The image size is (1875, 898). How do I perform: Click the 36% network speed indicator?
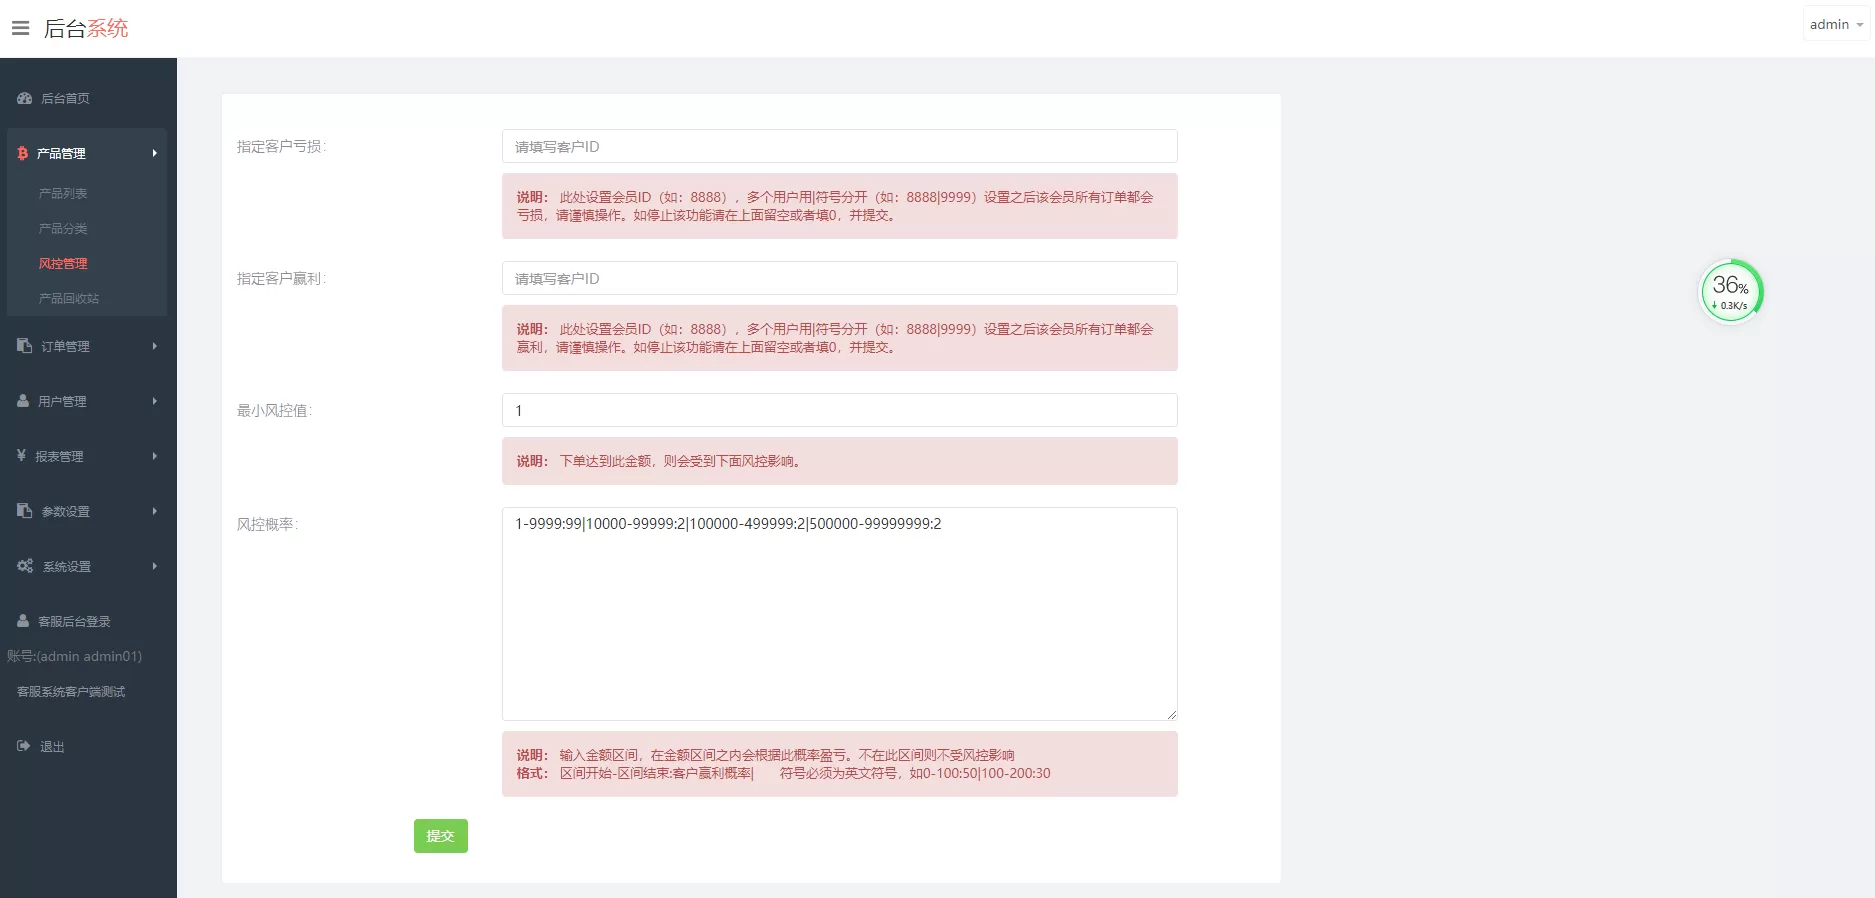click(x=1731, y=292)
